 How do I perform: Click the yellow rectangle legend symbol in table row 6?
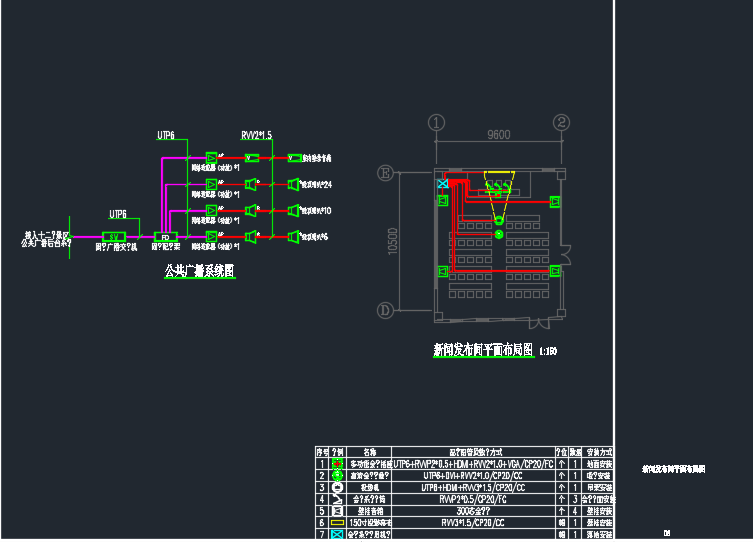pos(338,522)
